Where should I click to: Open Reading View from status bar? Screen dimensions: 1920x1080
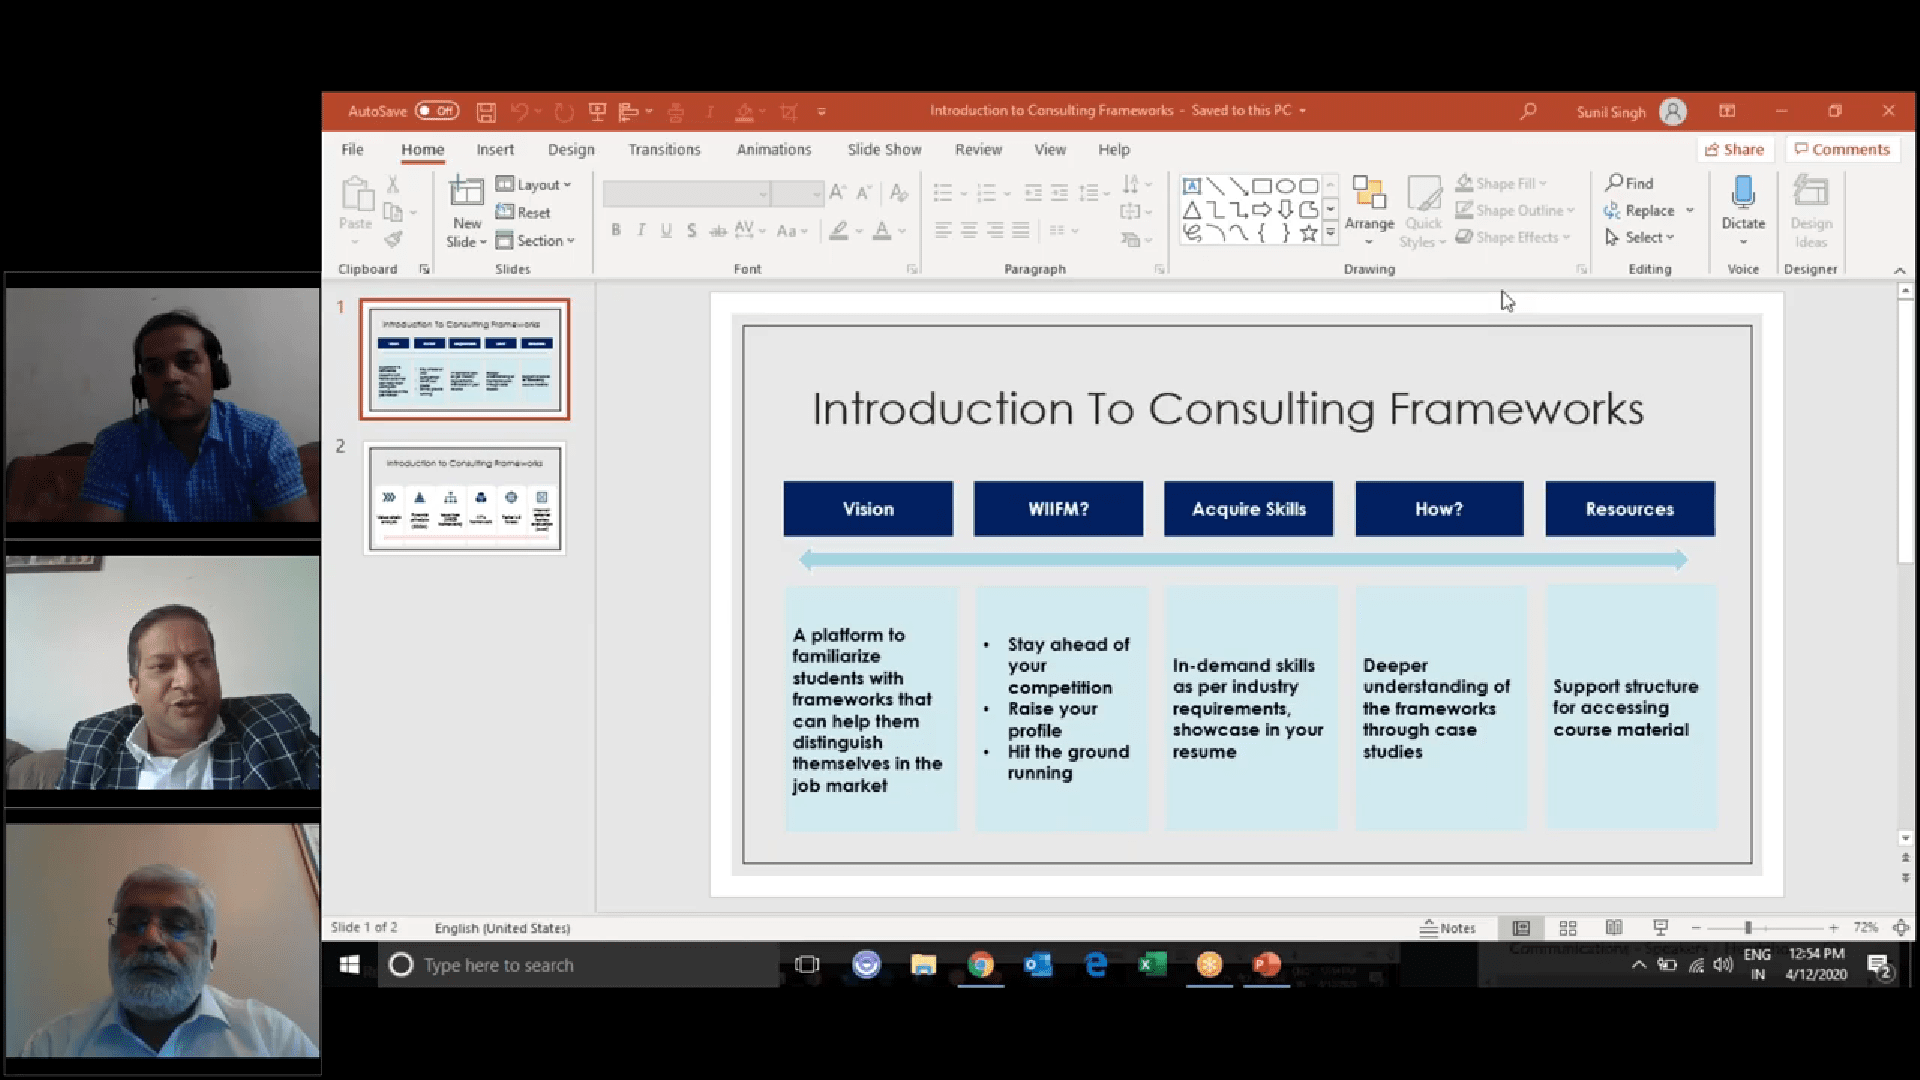point(1614,928)
